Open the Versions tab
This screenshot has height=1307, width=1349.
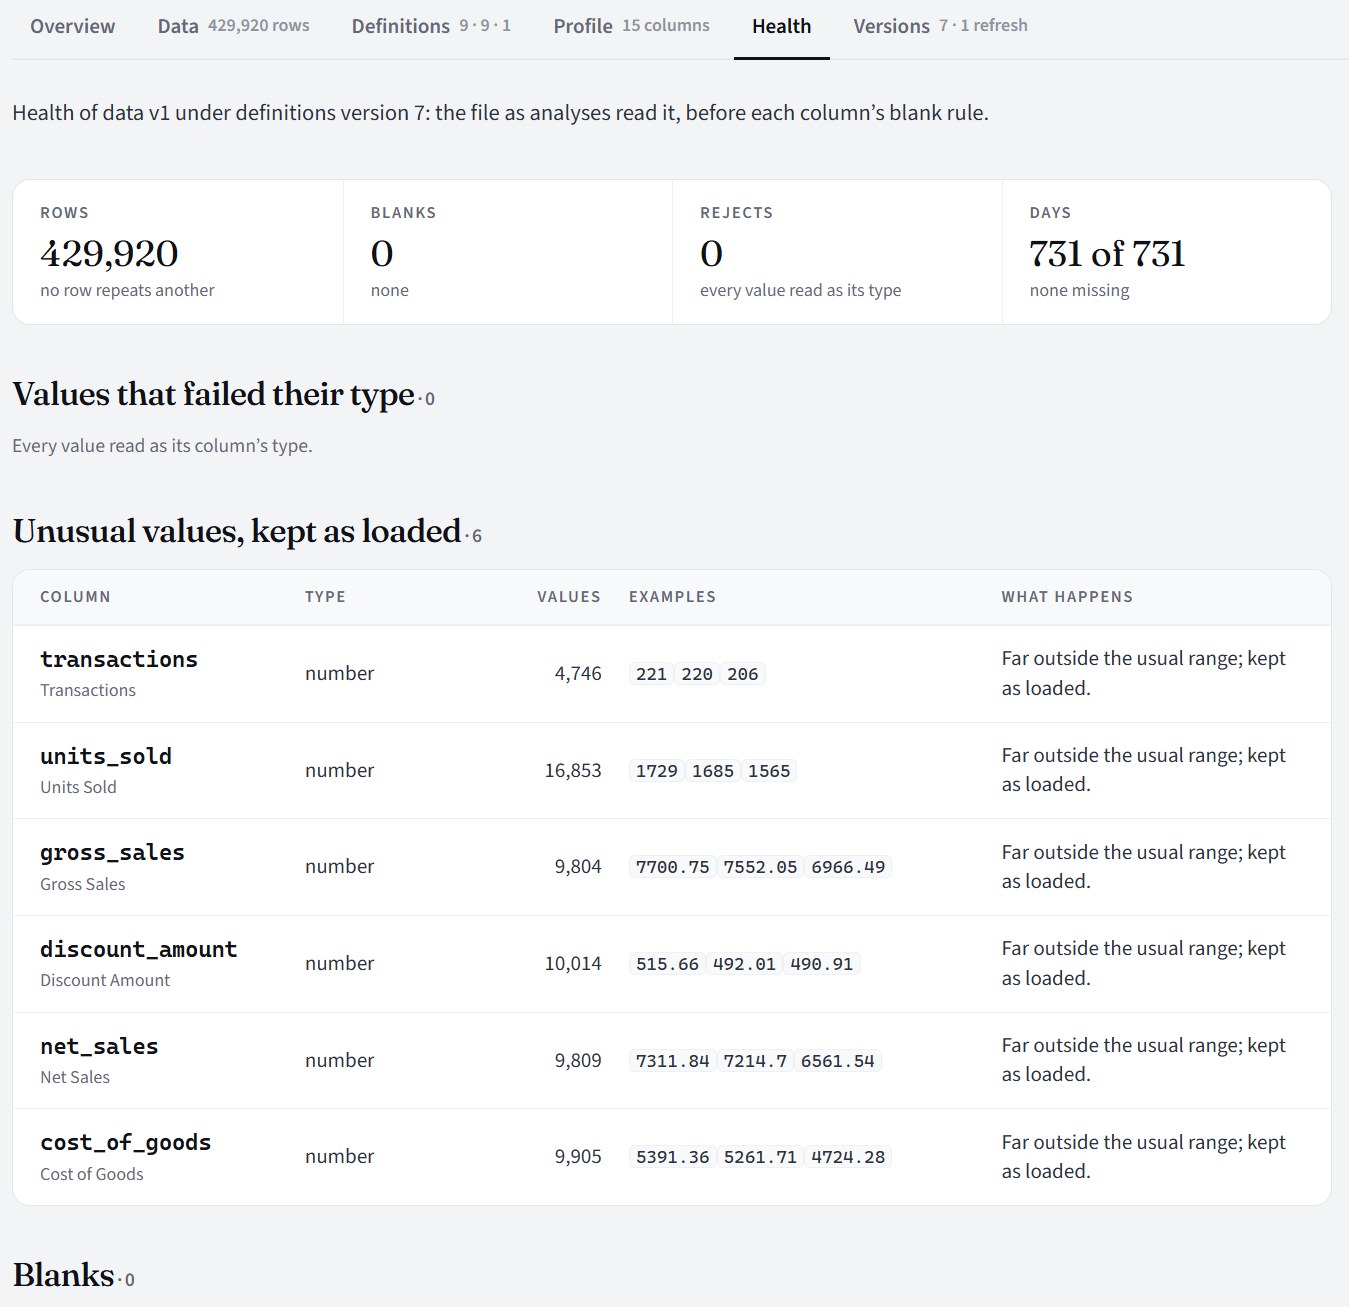click(x=940, y=26)
